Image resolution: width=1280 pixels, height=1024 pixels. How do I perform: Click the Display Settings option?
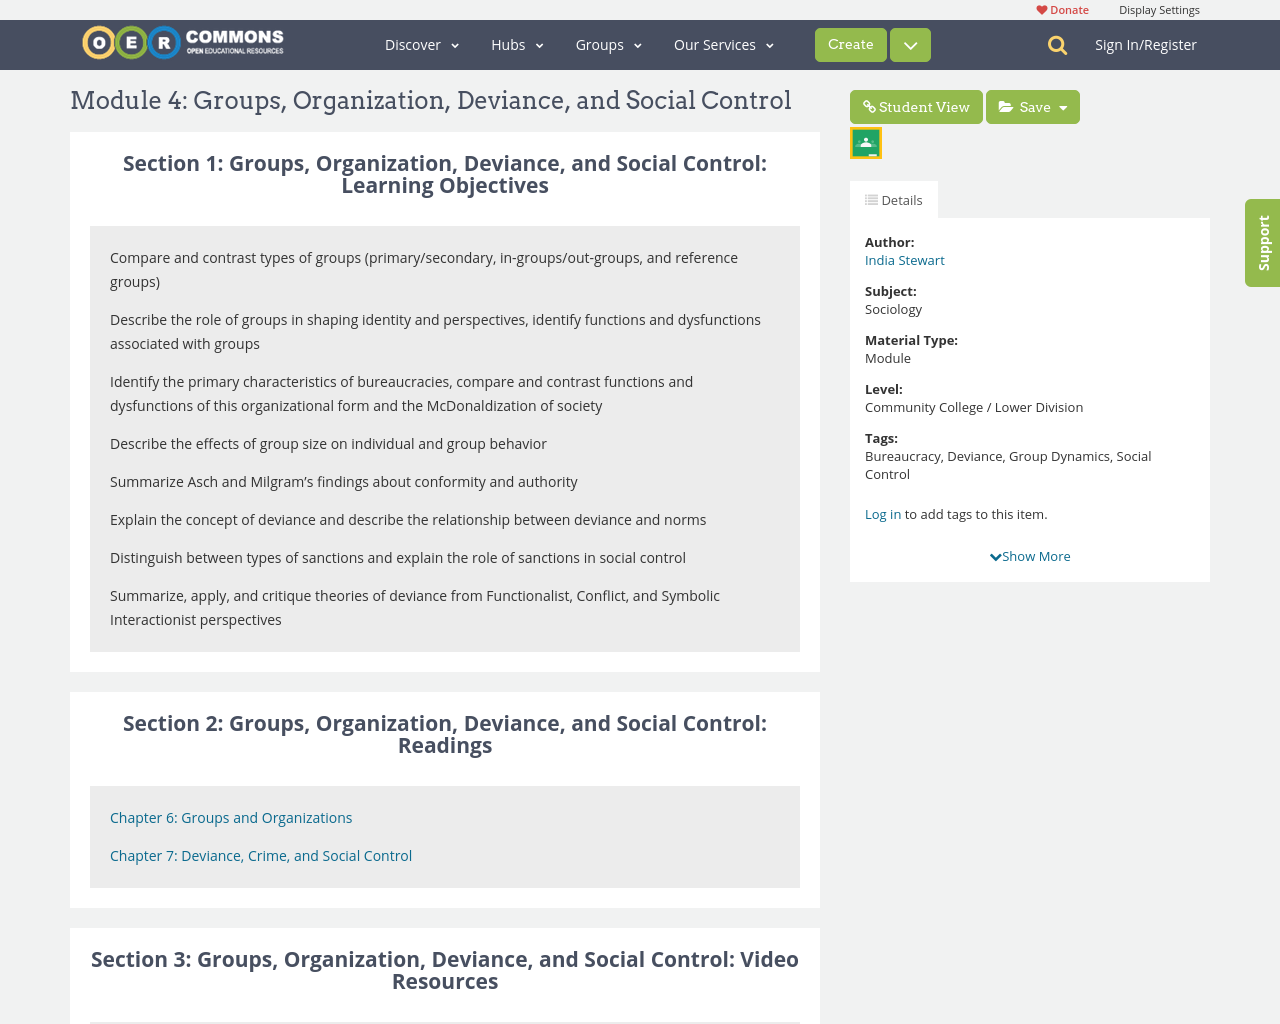(x=1159, y=8)
